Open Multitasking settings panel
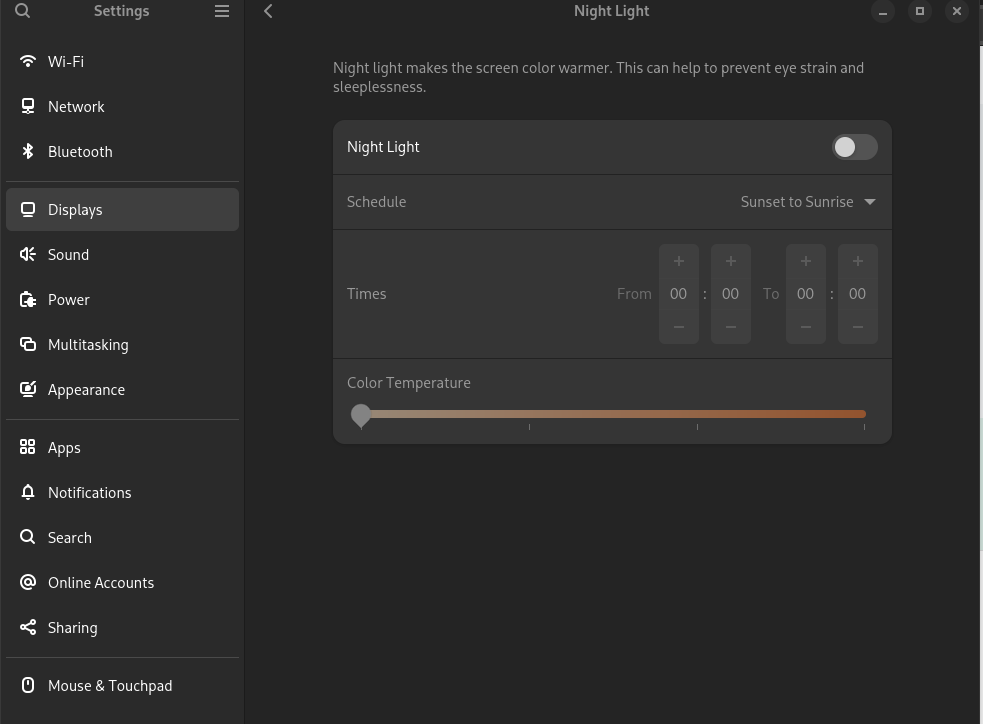 (122, 345)
